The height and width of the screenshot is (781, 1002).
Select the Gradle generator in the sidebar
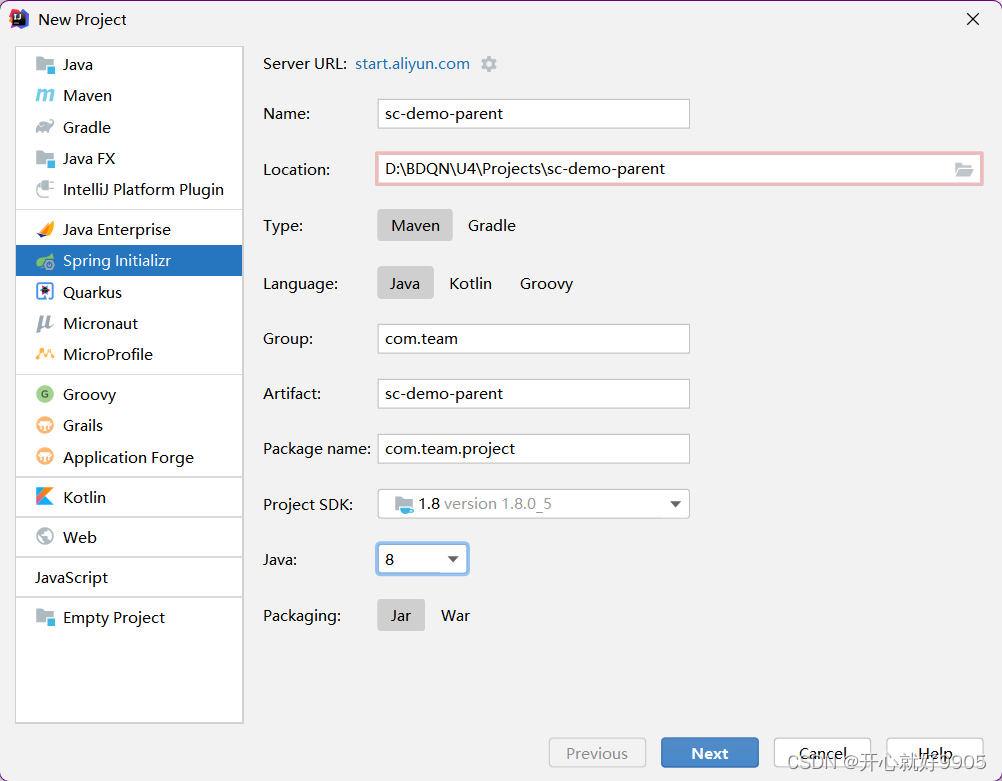point(45,127)
